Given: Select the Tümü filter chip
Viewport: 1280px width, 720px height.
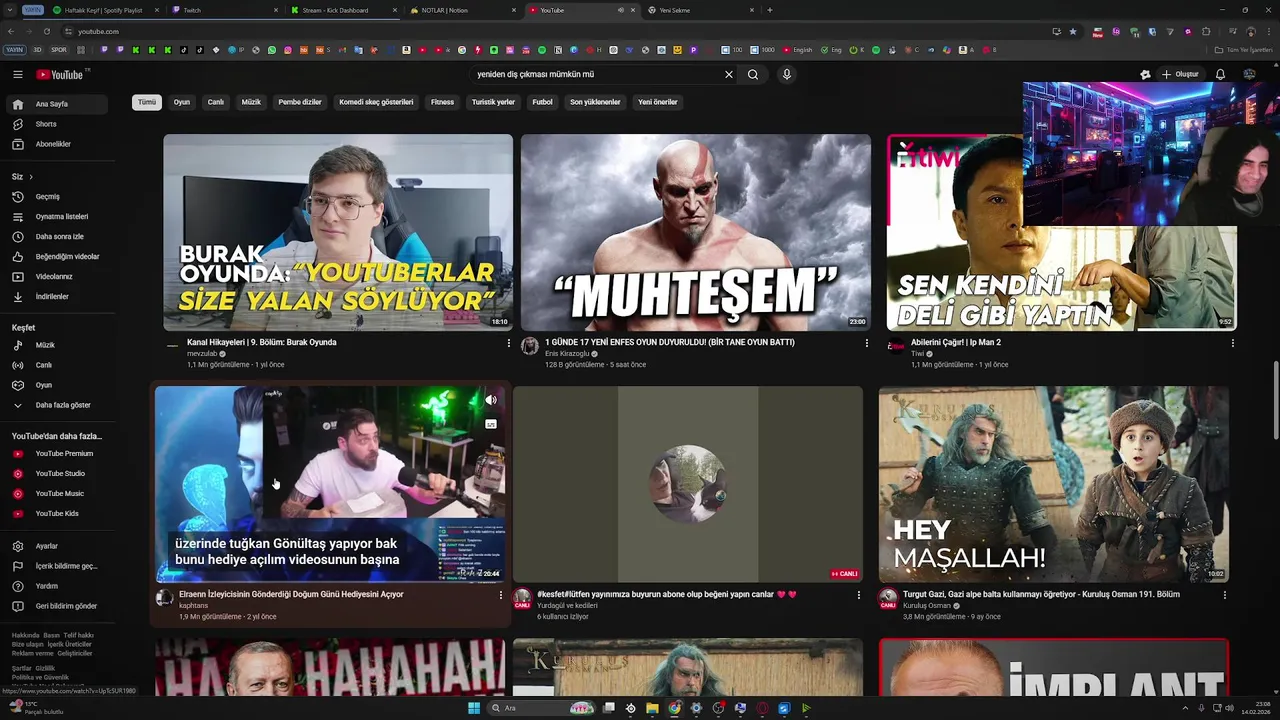Looking at the screenshot, I should pyautogui.click(x=147, y=102).
